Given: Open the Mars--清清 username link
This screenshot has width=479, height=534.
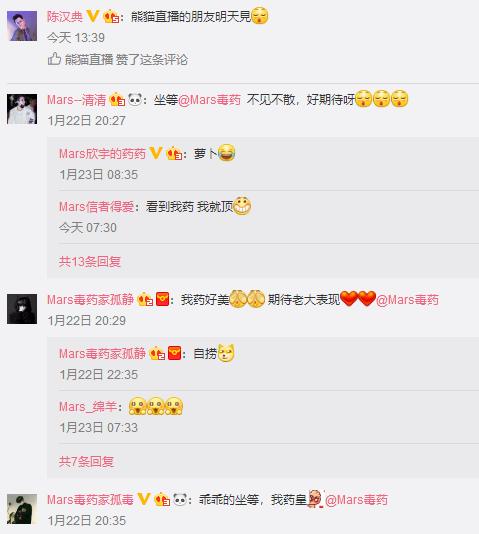Looking at the screenshot, I should 77,100.
